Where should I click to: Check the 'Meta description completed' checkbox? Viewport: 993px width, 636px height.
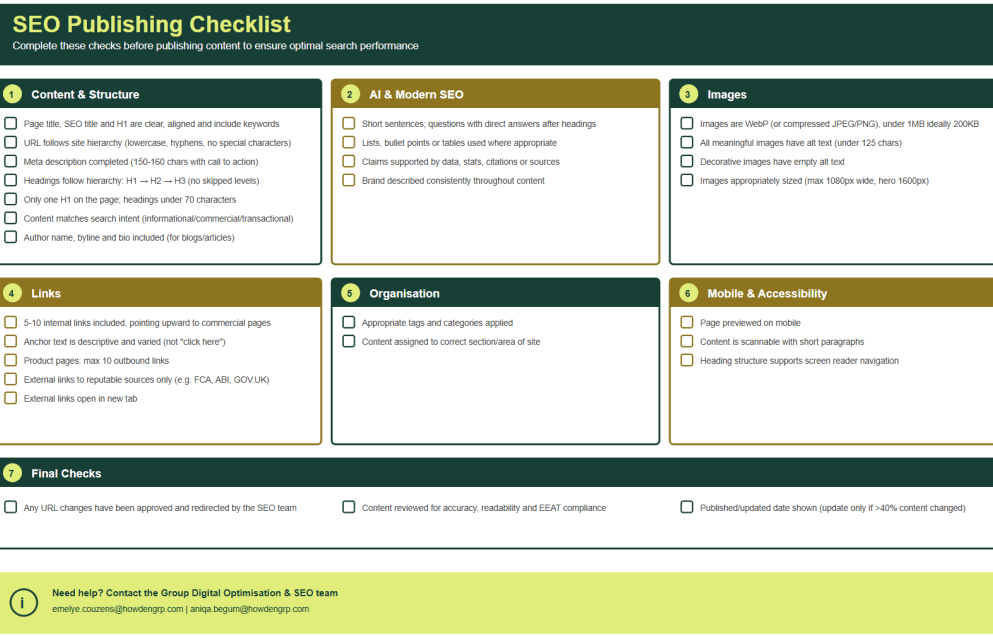click(11, 162)
